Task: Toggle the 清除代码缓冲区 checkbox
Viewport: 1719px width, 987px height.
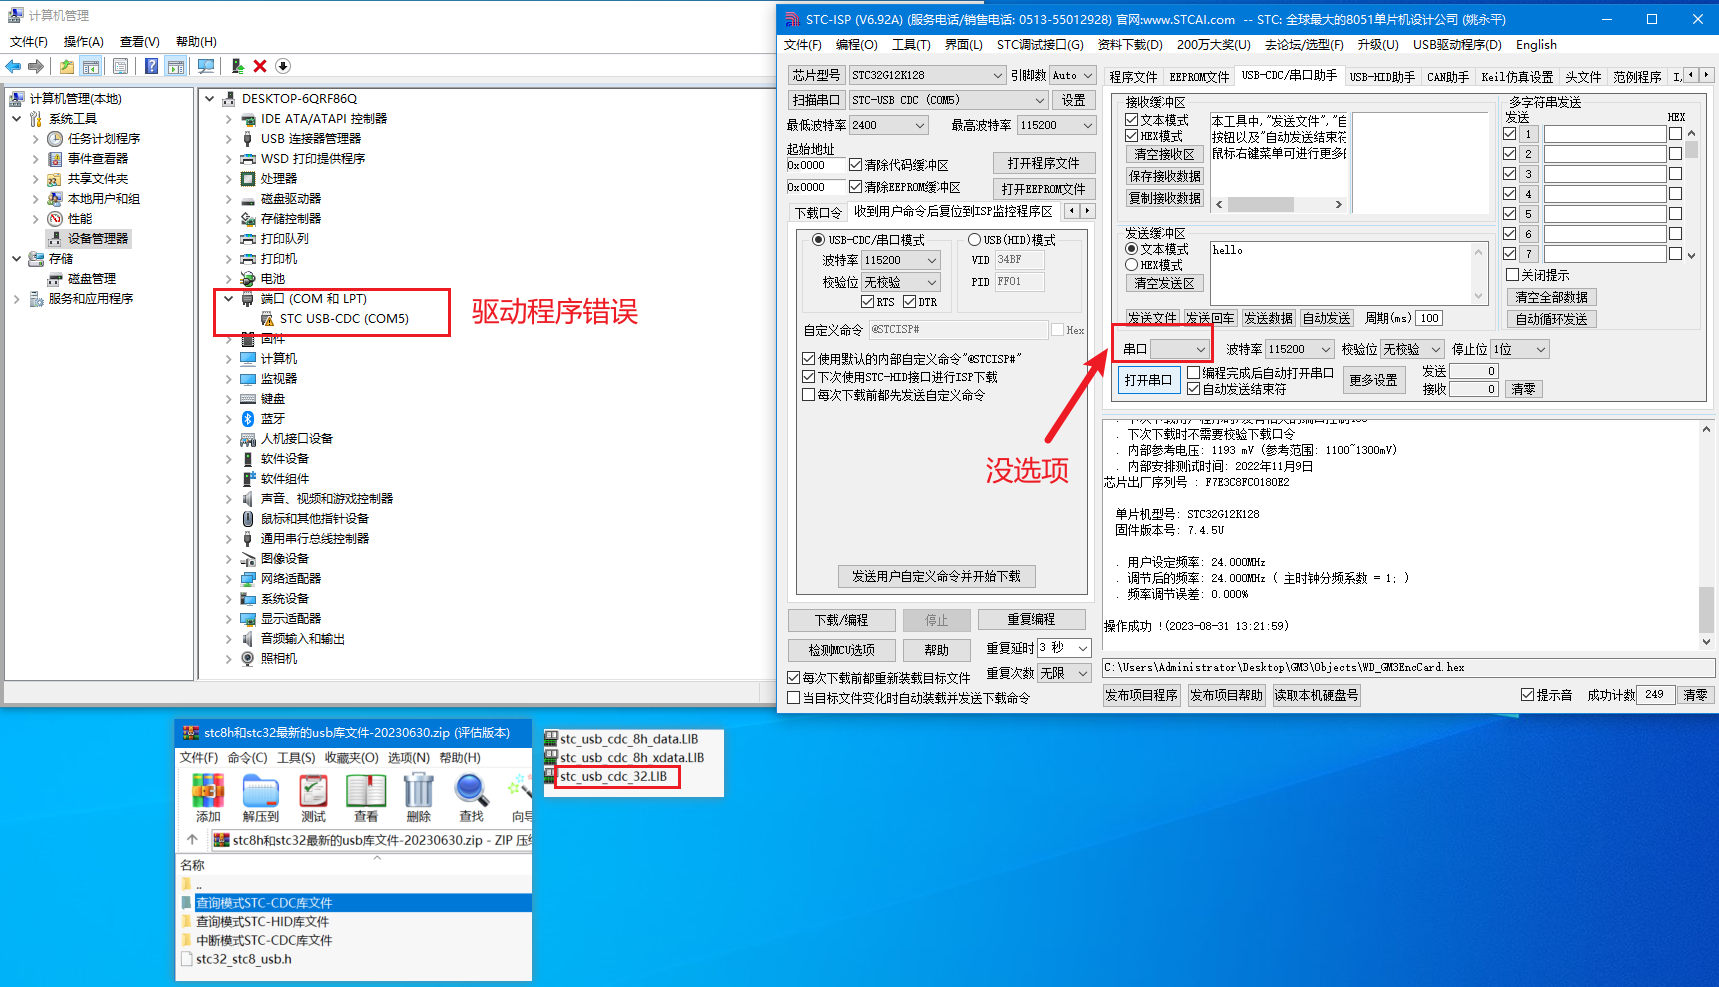Action: tap(856, 165)
